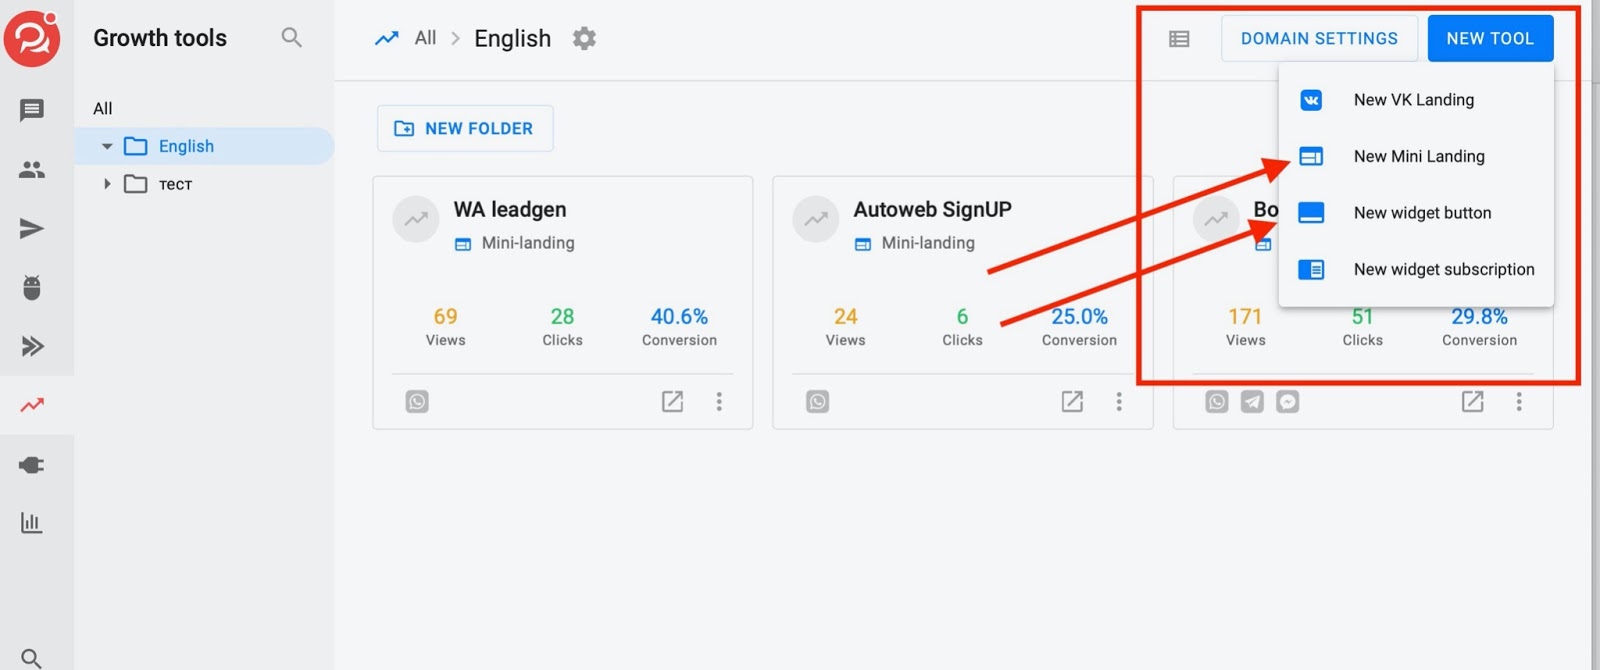
Task: Open WA leadgen in external link
Action: (x=673, y=402)
